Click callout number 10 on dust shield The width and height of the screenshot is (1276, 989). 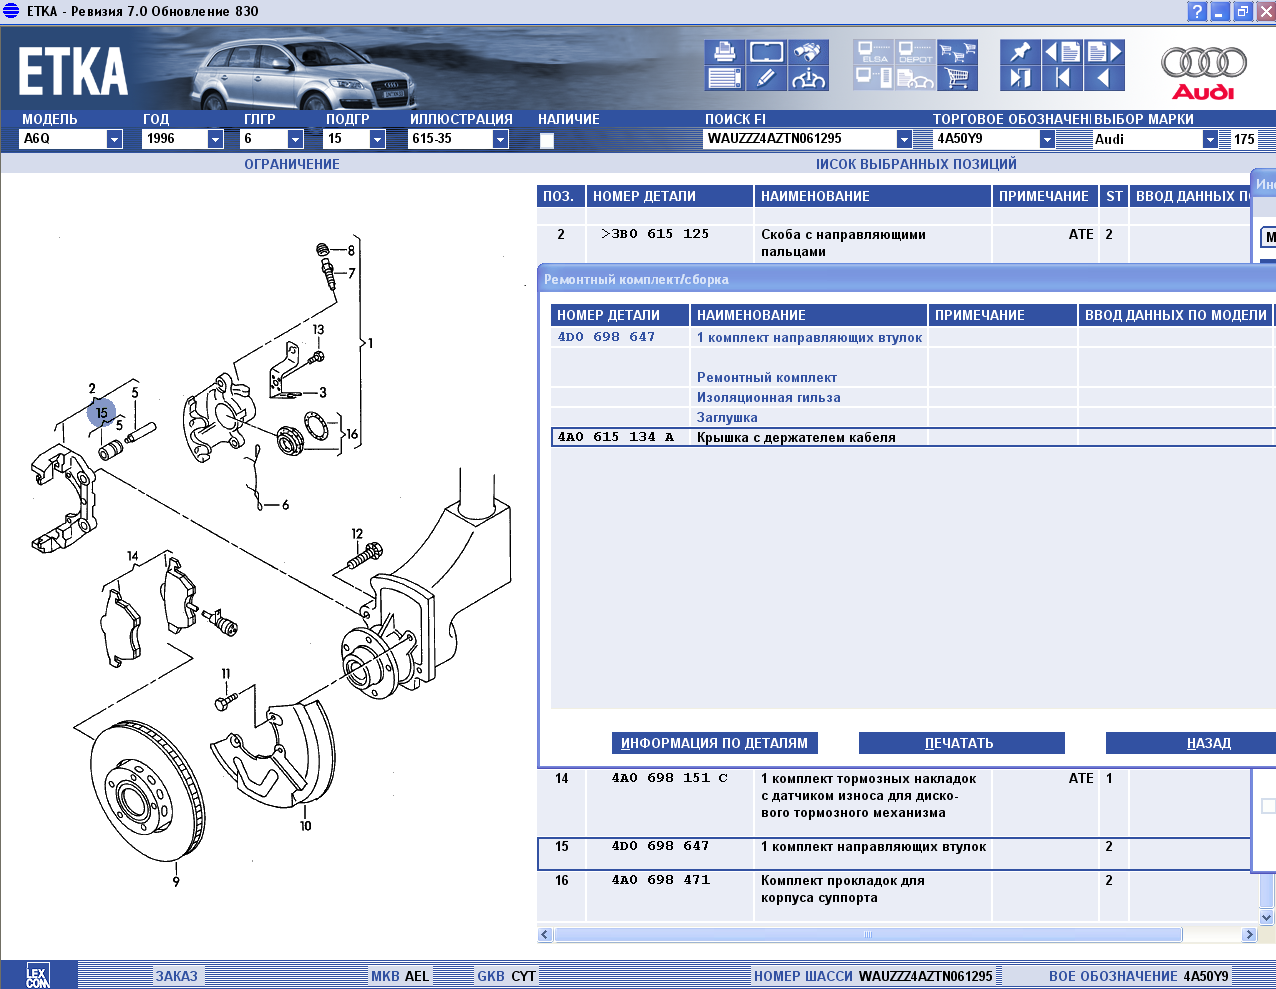pyautogui.click(x=305, y=825)
